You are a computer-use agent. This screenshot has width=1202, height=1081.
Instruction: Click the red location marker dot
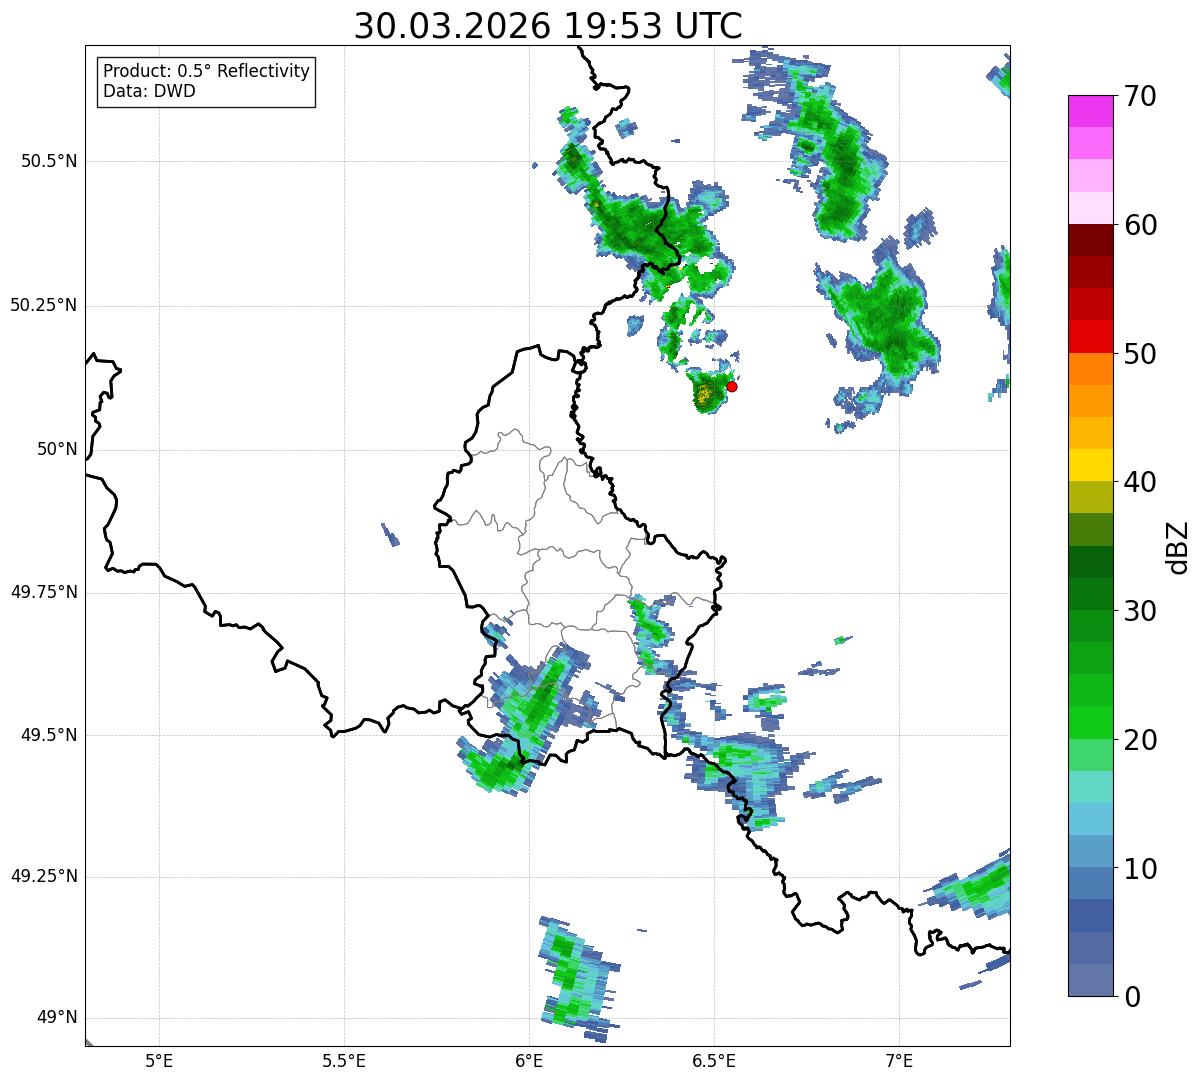[x=731, y=386]
